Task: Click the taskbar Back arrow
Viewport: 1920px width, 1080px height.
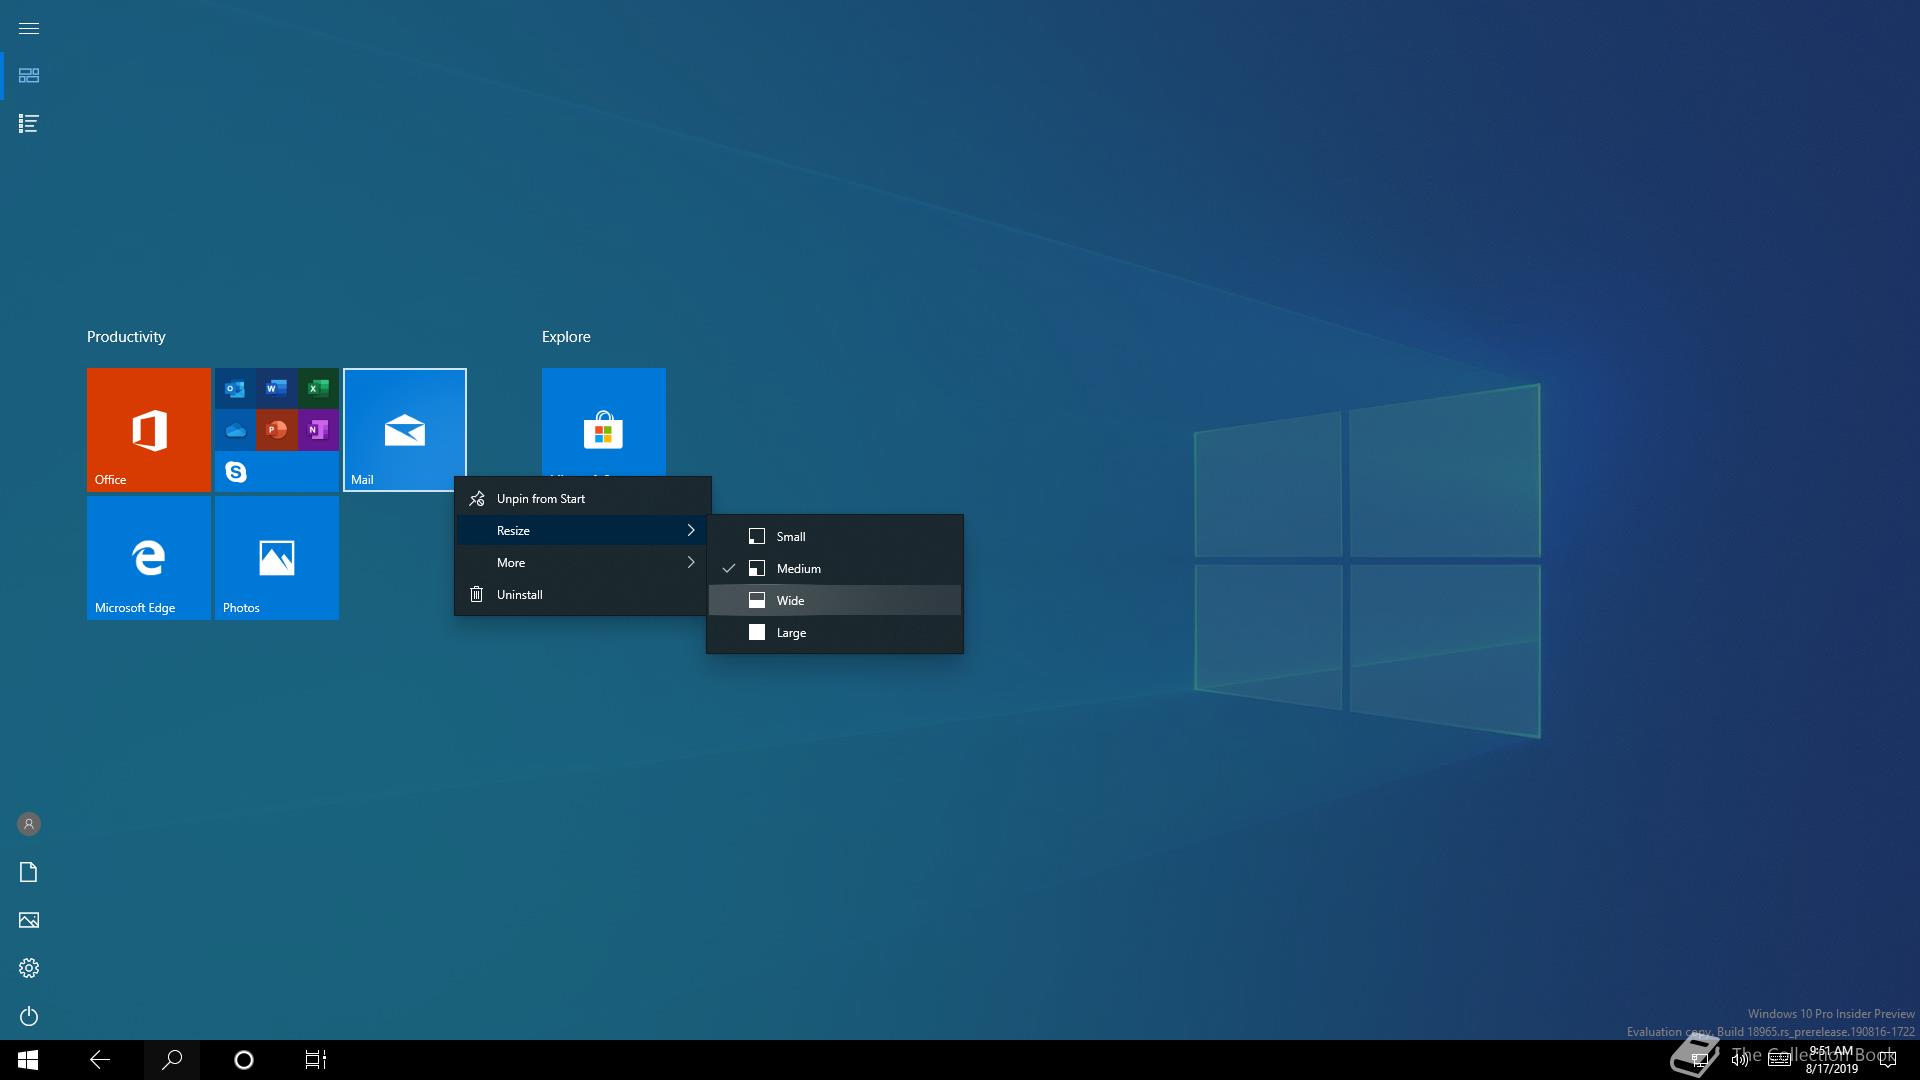Action: [100, 1060]
